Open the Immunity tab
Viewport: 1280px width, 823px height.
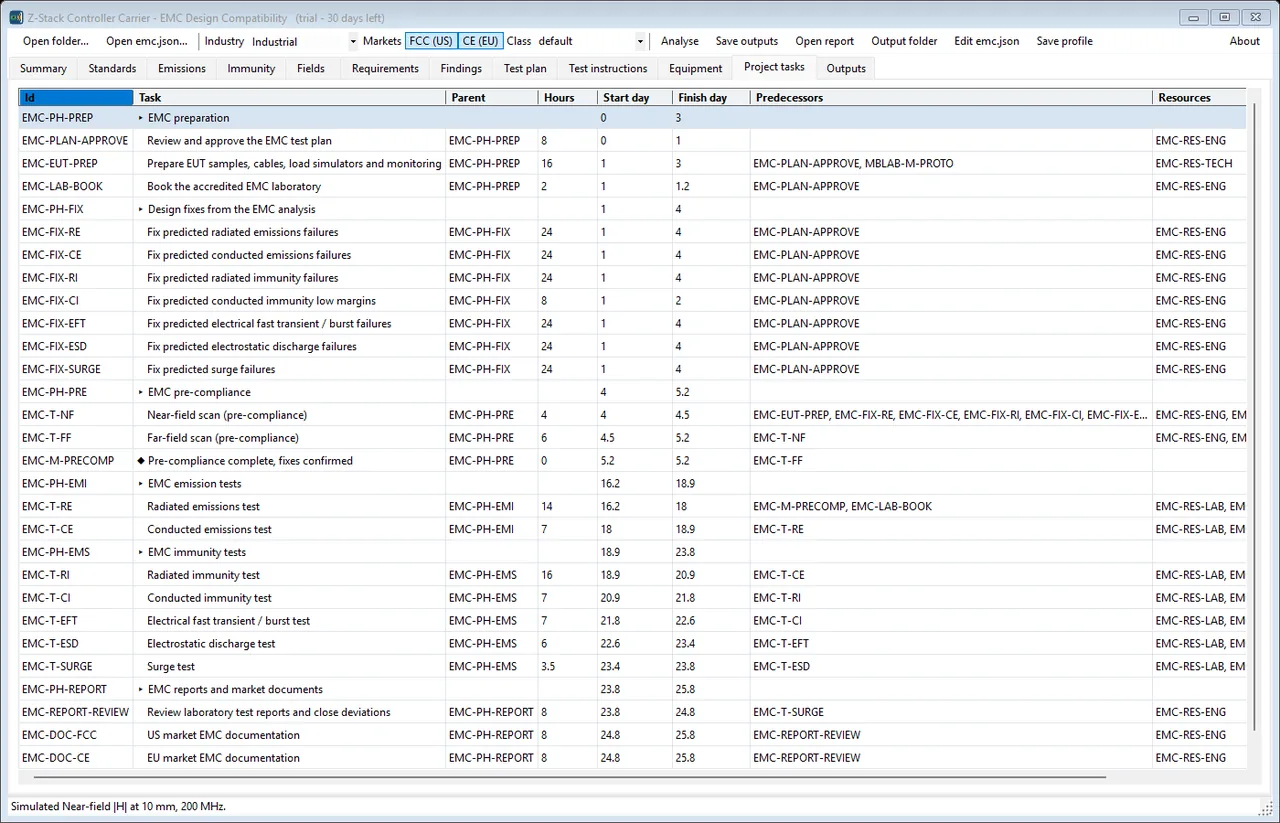251,69
